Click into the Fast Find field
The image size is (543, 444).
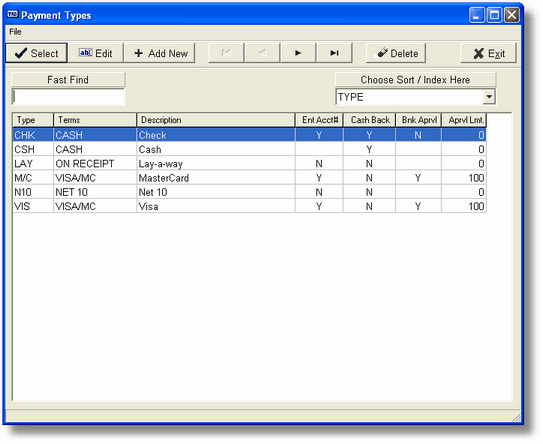pyautogui.click(x=68, y=97)
